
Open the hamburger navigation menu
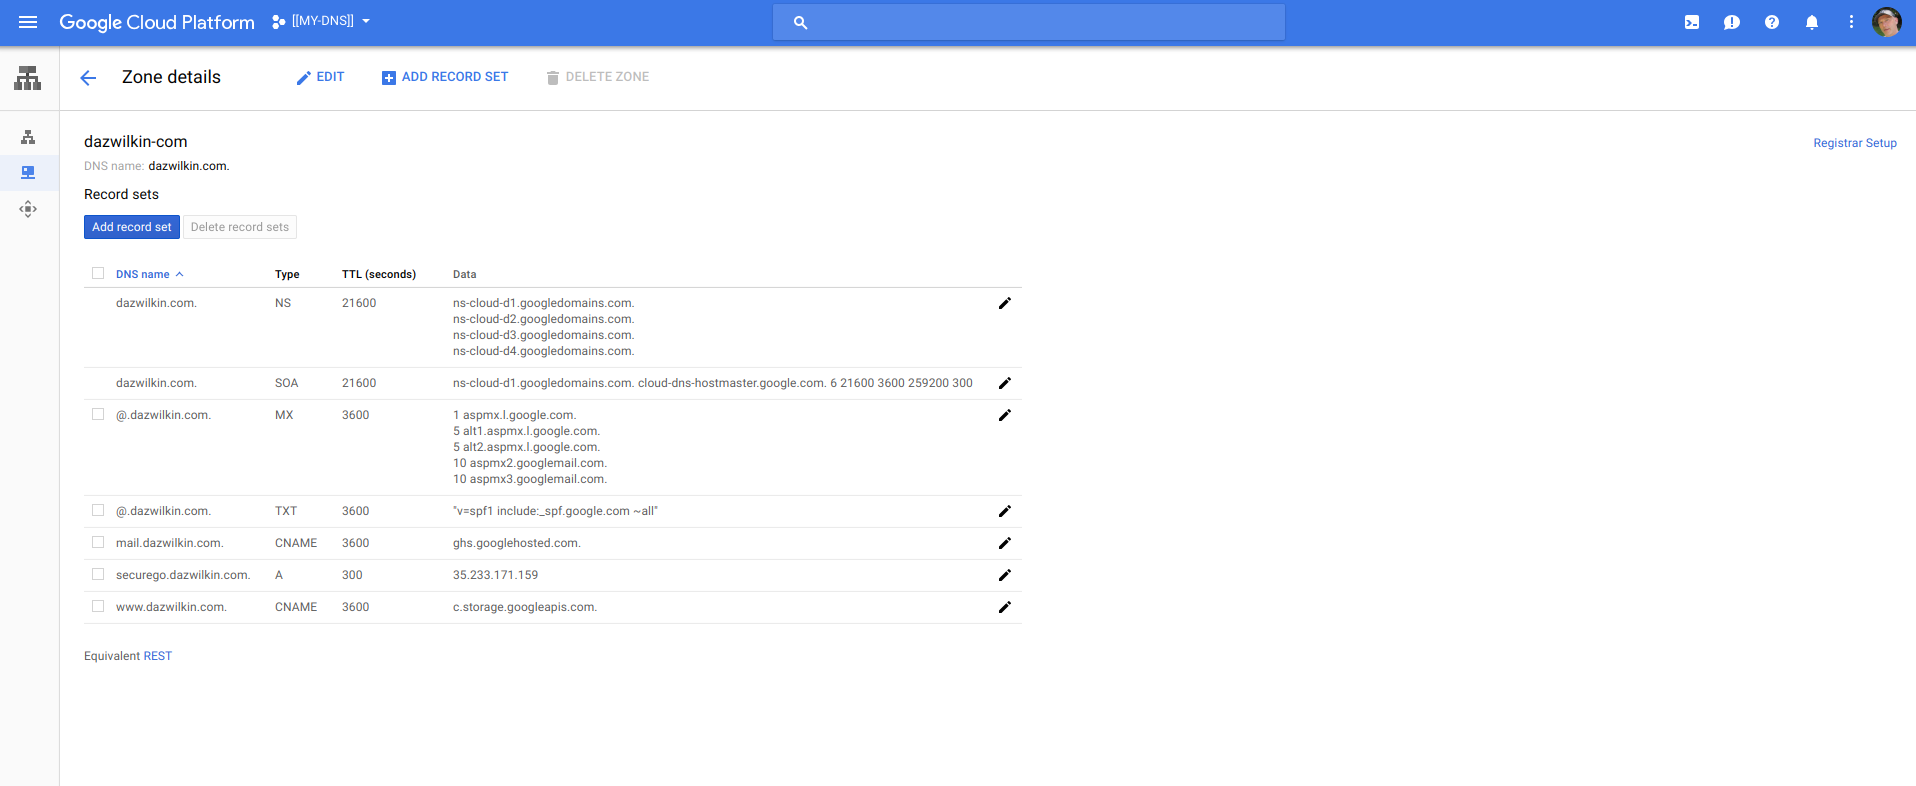coord(28,22)
